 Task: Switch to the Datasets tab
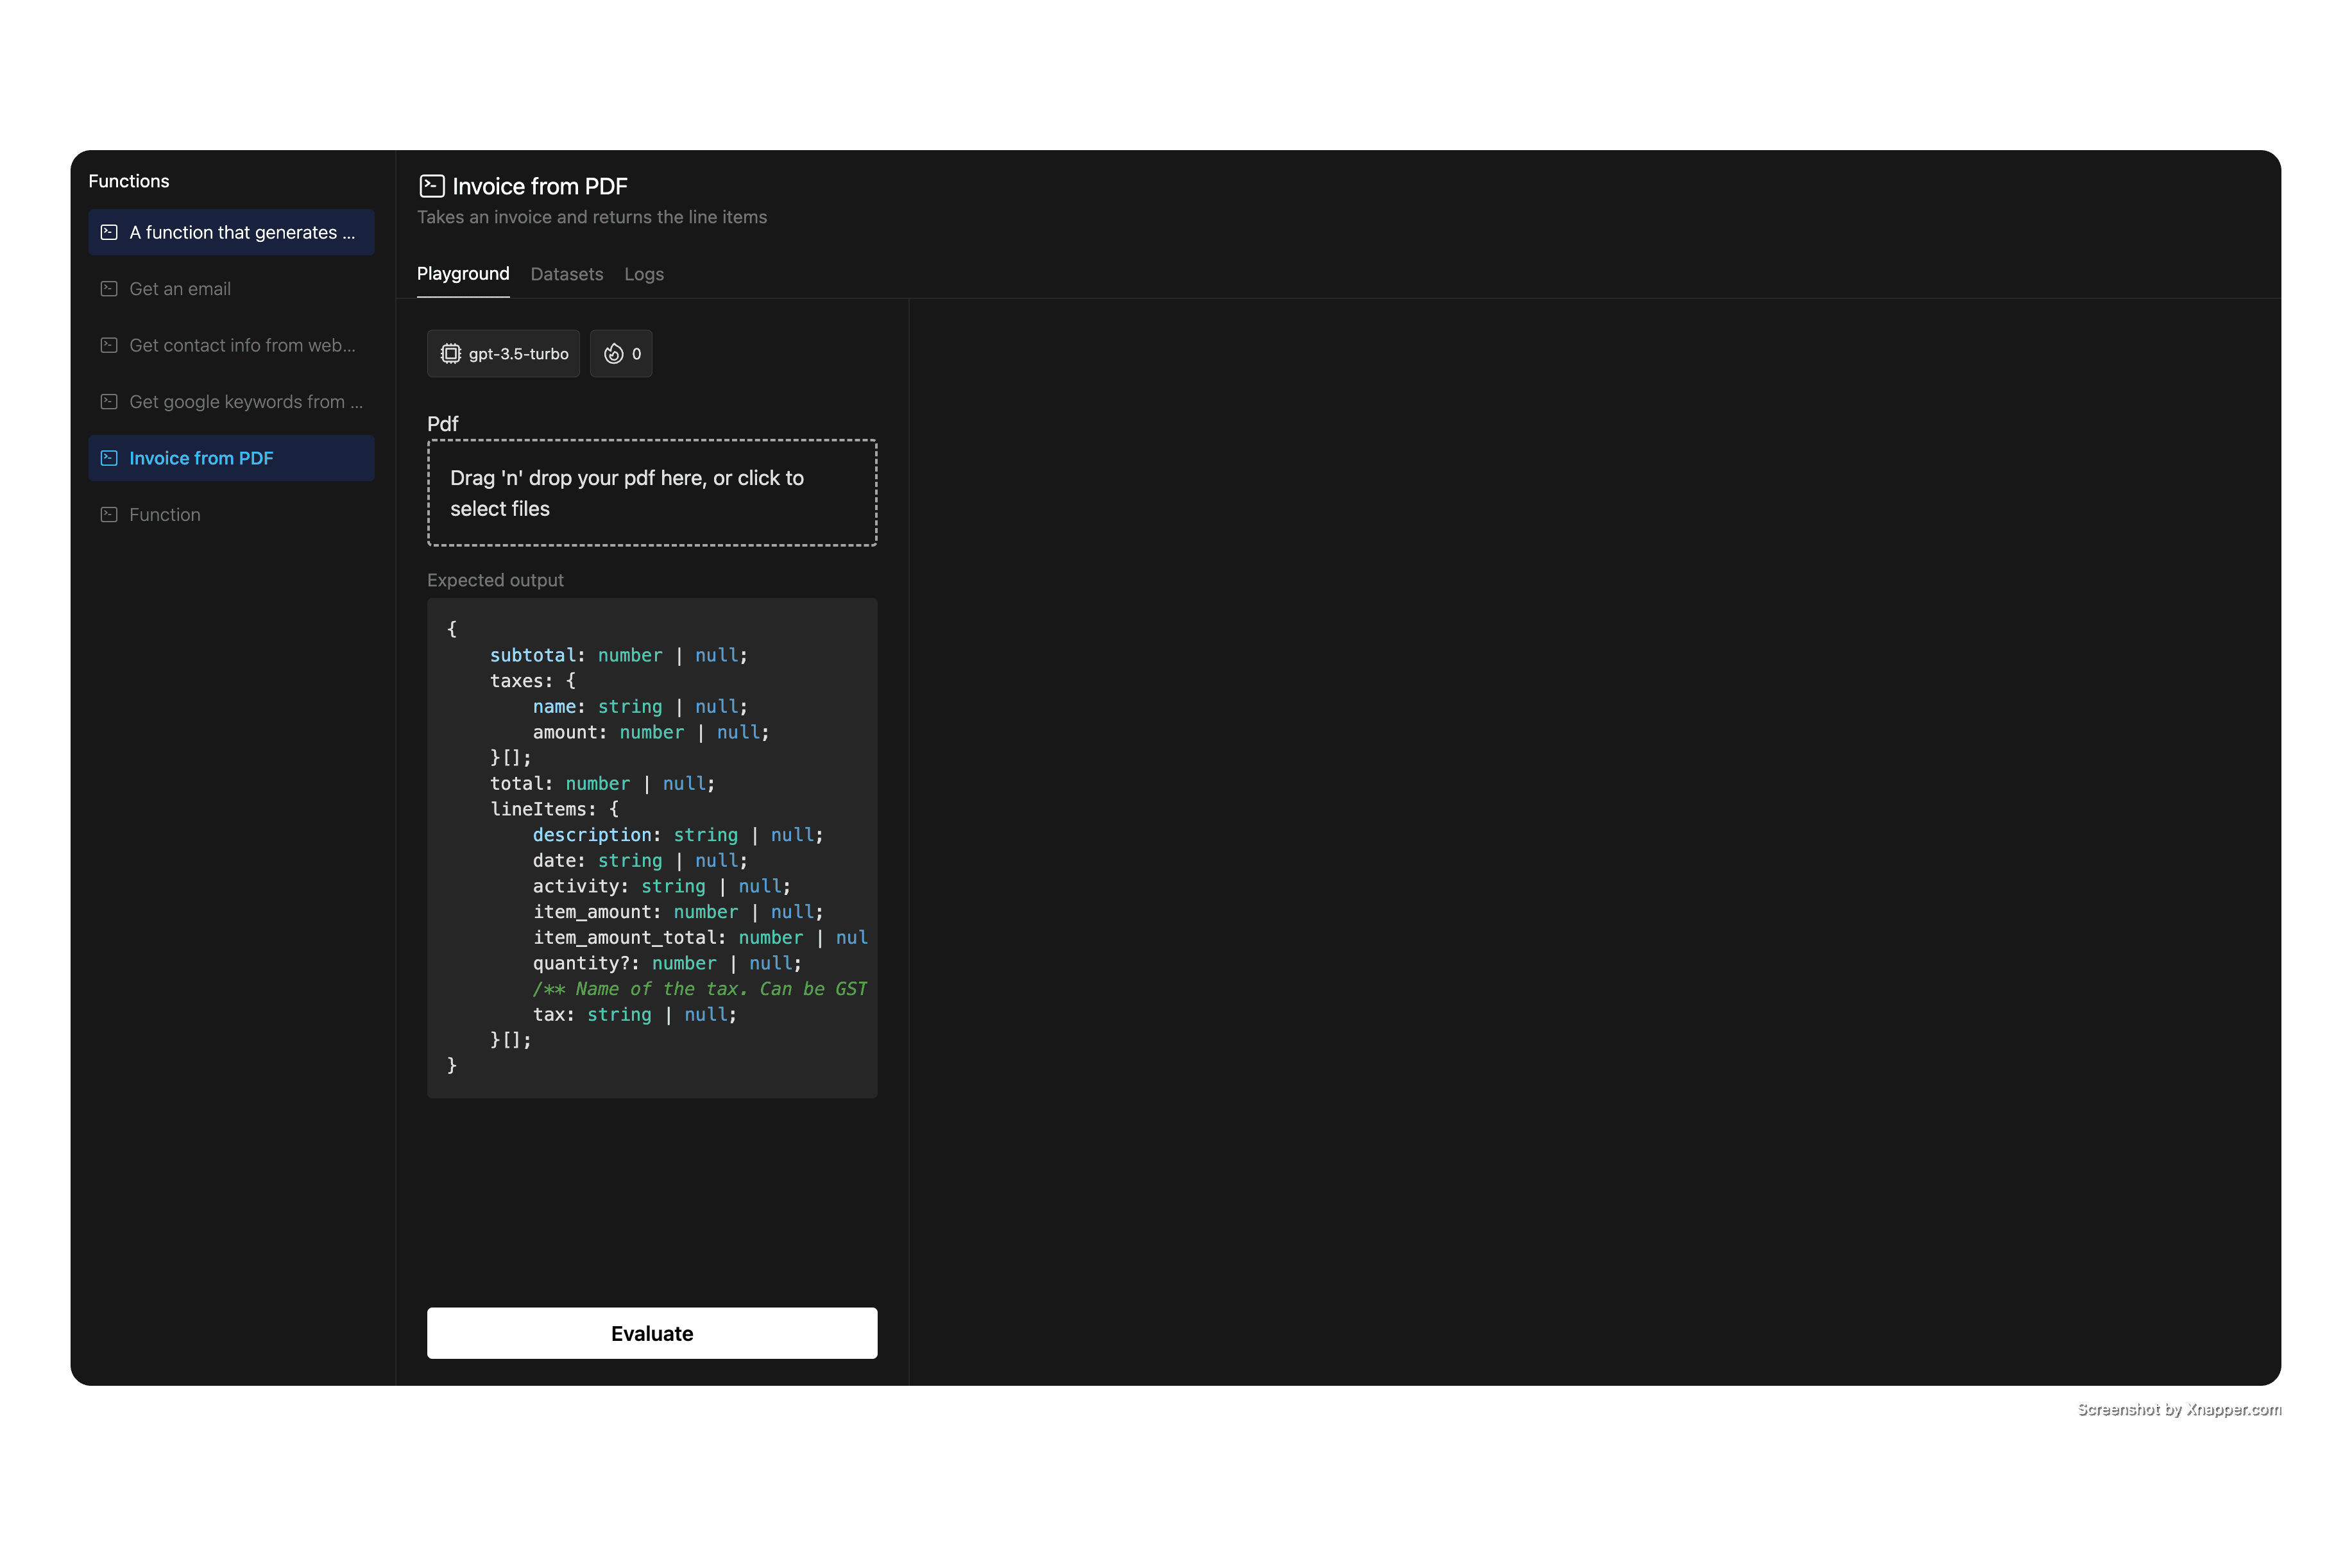point(566,274)
